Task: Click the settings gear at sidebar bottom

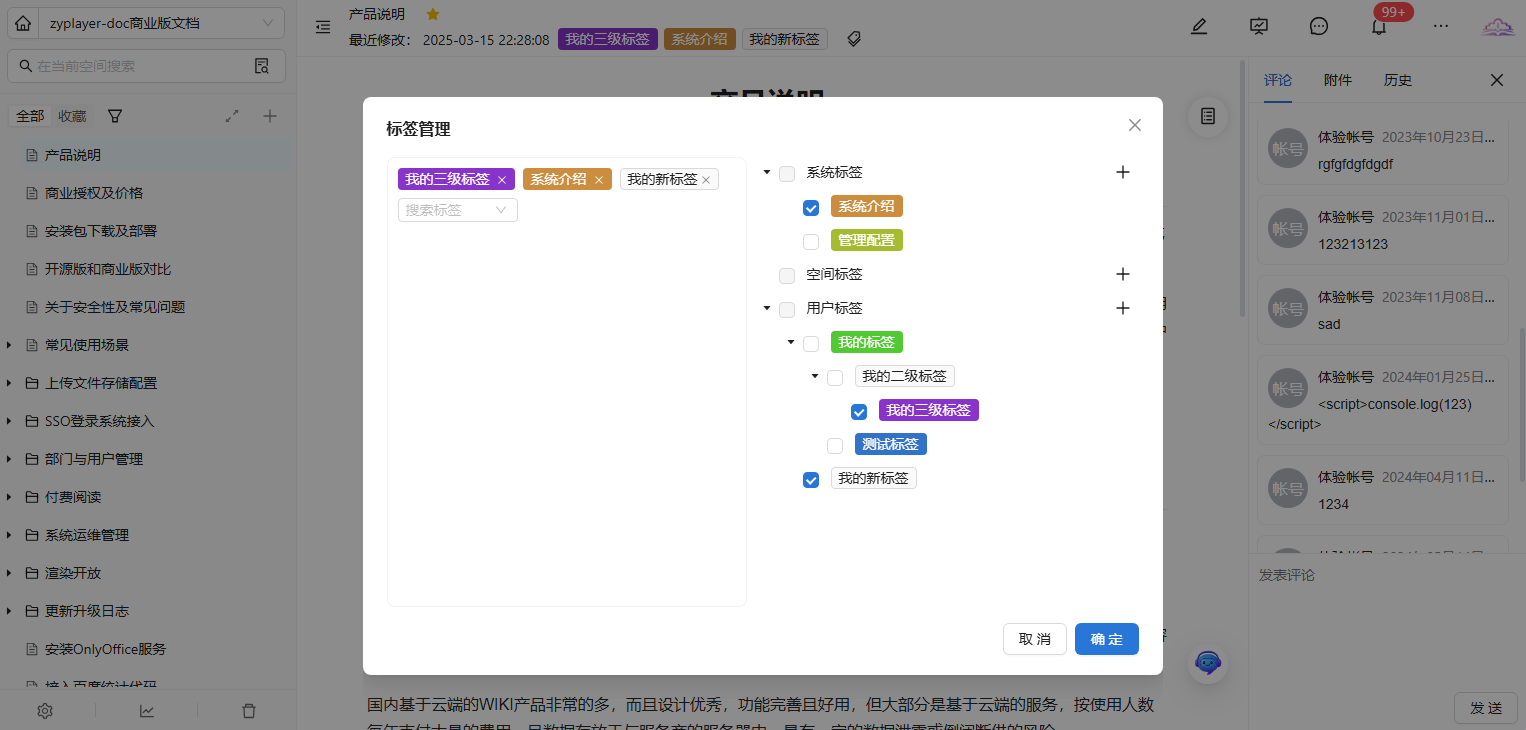Action: [45, 711]
